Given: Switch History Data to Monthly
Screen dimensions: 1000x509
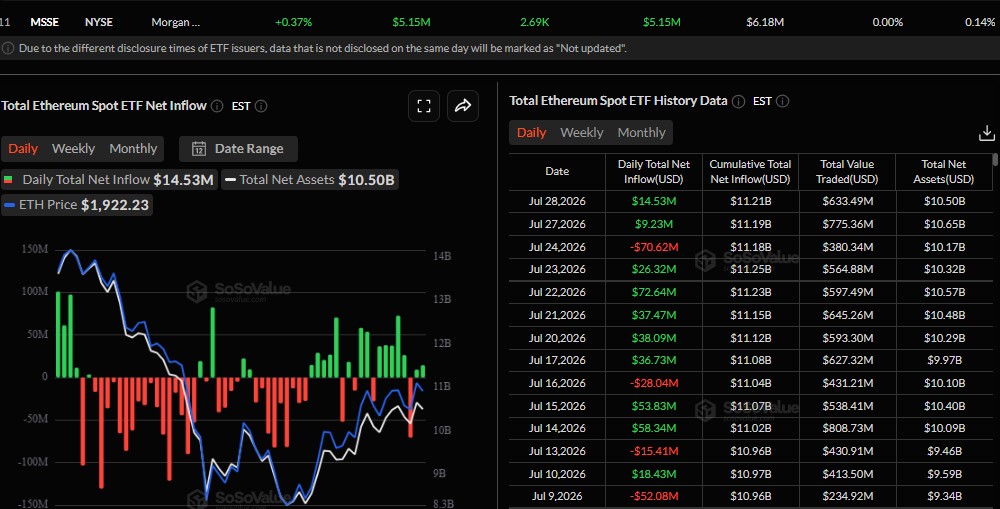Looking at the screenshot, I should (642, 133).
